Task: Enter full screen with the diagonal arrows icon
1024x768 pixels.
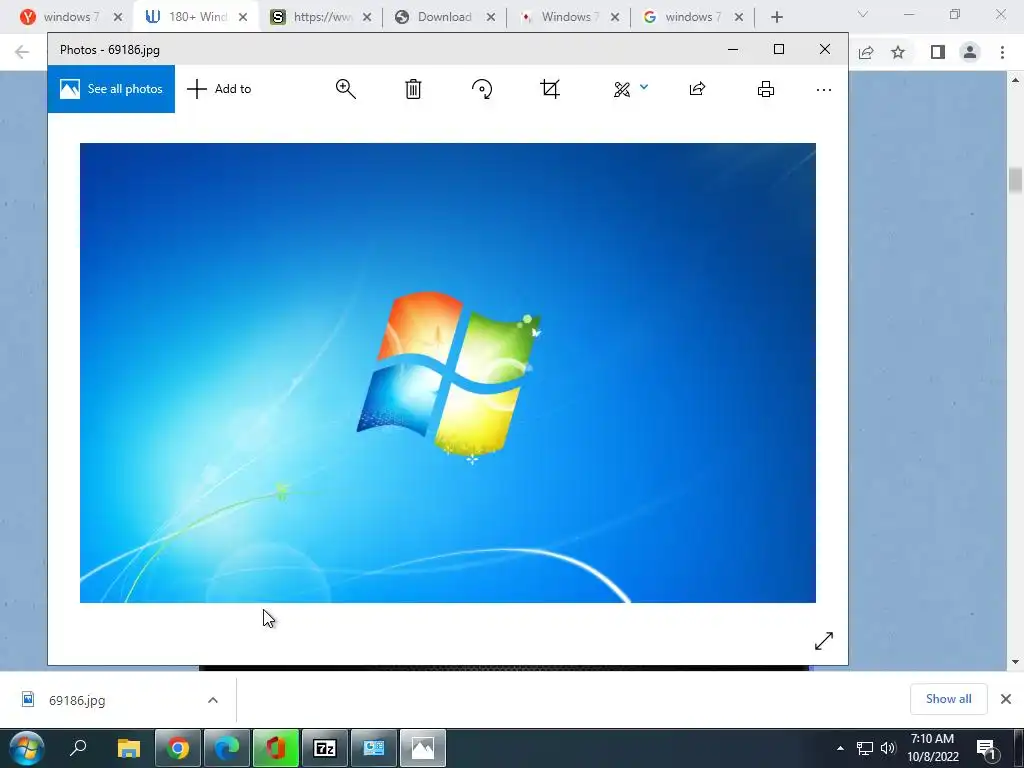Action: [824, 641]
